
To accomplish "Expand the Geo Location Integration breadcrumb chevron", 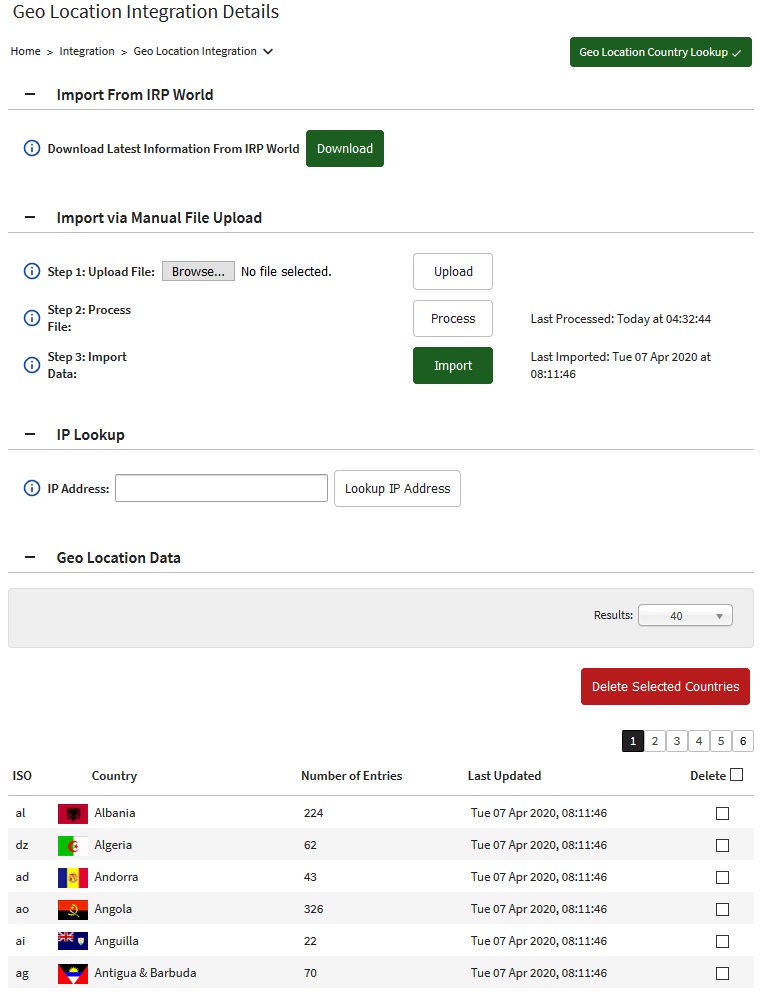I will click(268, 52).
